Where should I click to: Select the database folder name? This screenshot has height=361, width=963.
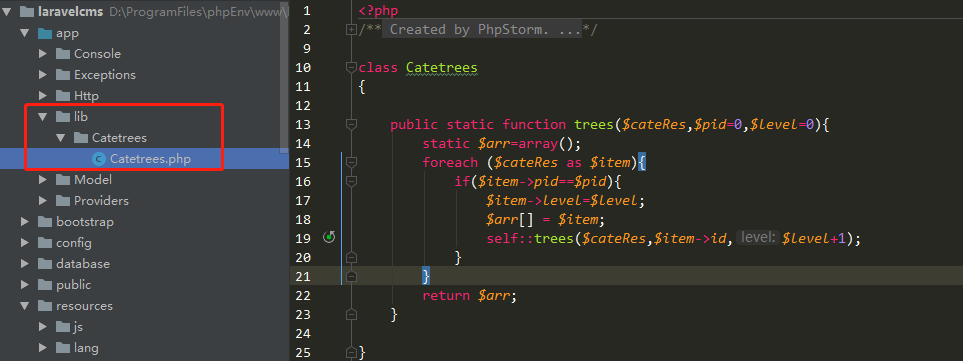coord(83,263)
